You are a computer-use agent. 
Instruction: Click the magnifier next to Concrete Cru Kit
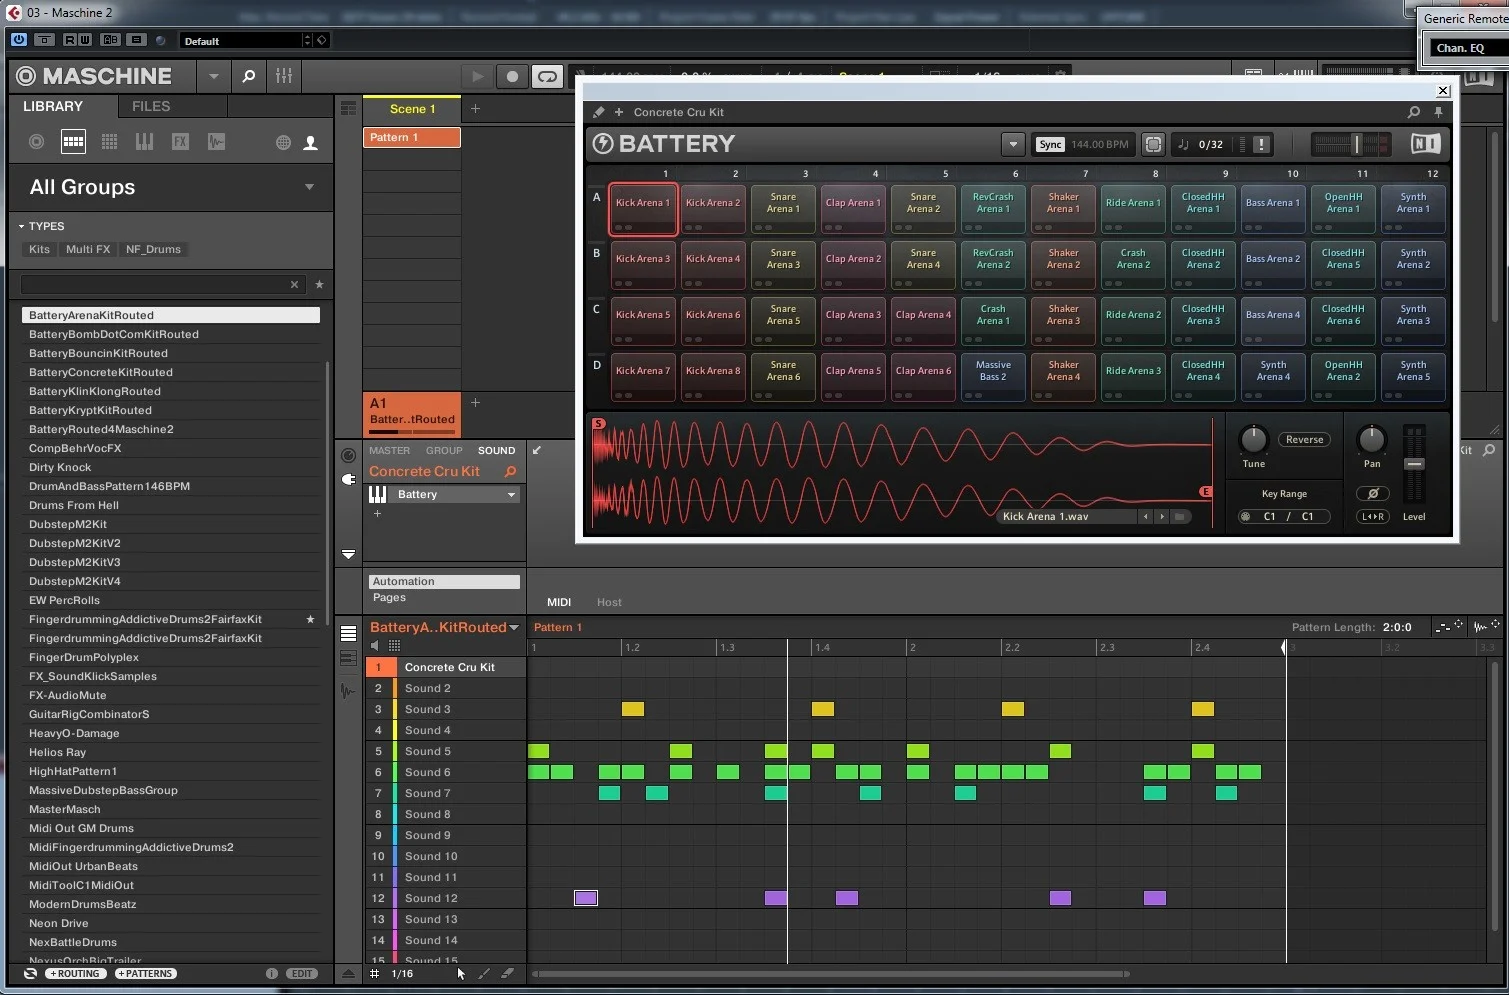pyautogui.click(x=510, y=472)
